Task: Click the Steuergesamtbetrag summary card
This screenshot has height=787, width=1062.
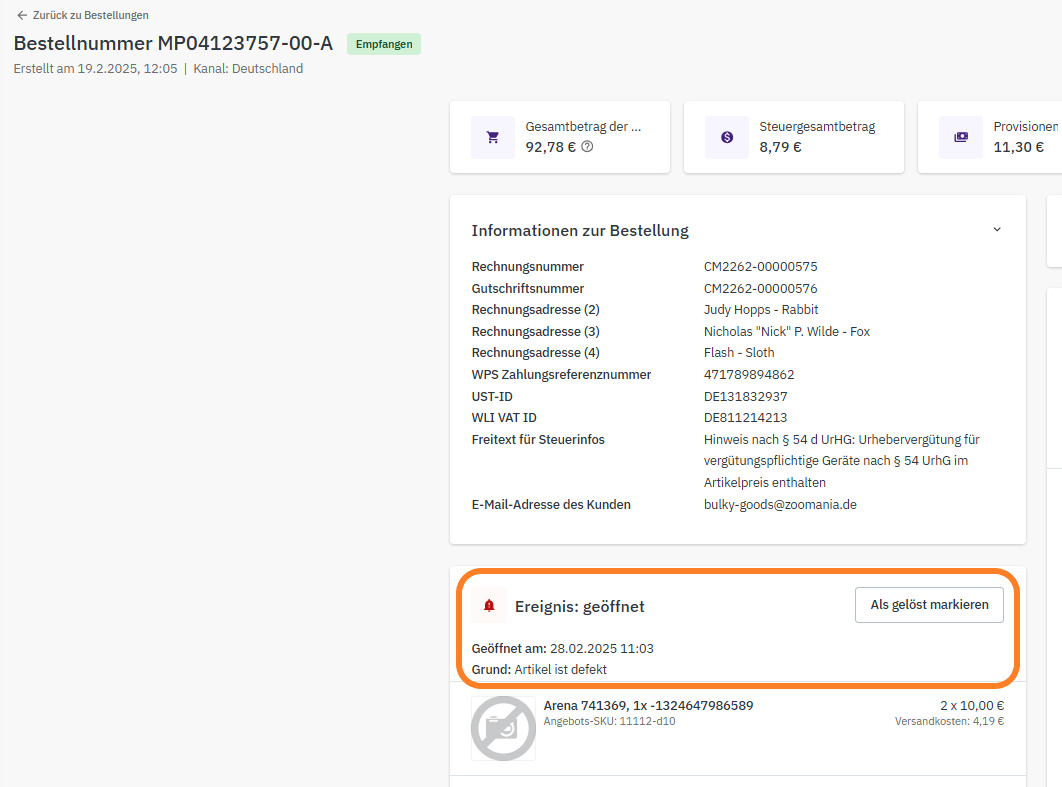Action: [794, 137]
